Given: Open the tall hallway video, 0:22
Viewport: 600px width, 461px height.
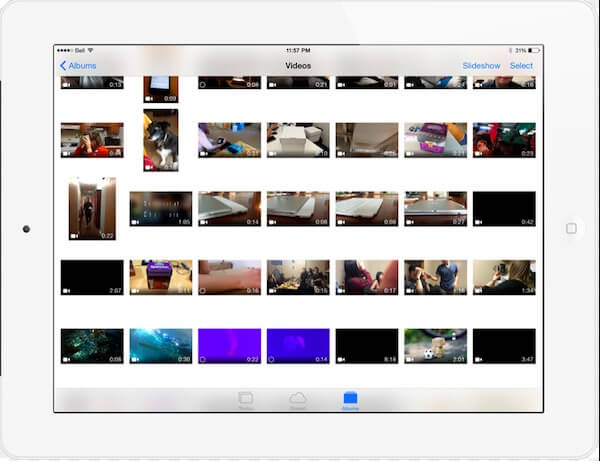Looking at the screenshot, I should [x=92, y=209].
